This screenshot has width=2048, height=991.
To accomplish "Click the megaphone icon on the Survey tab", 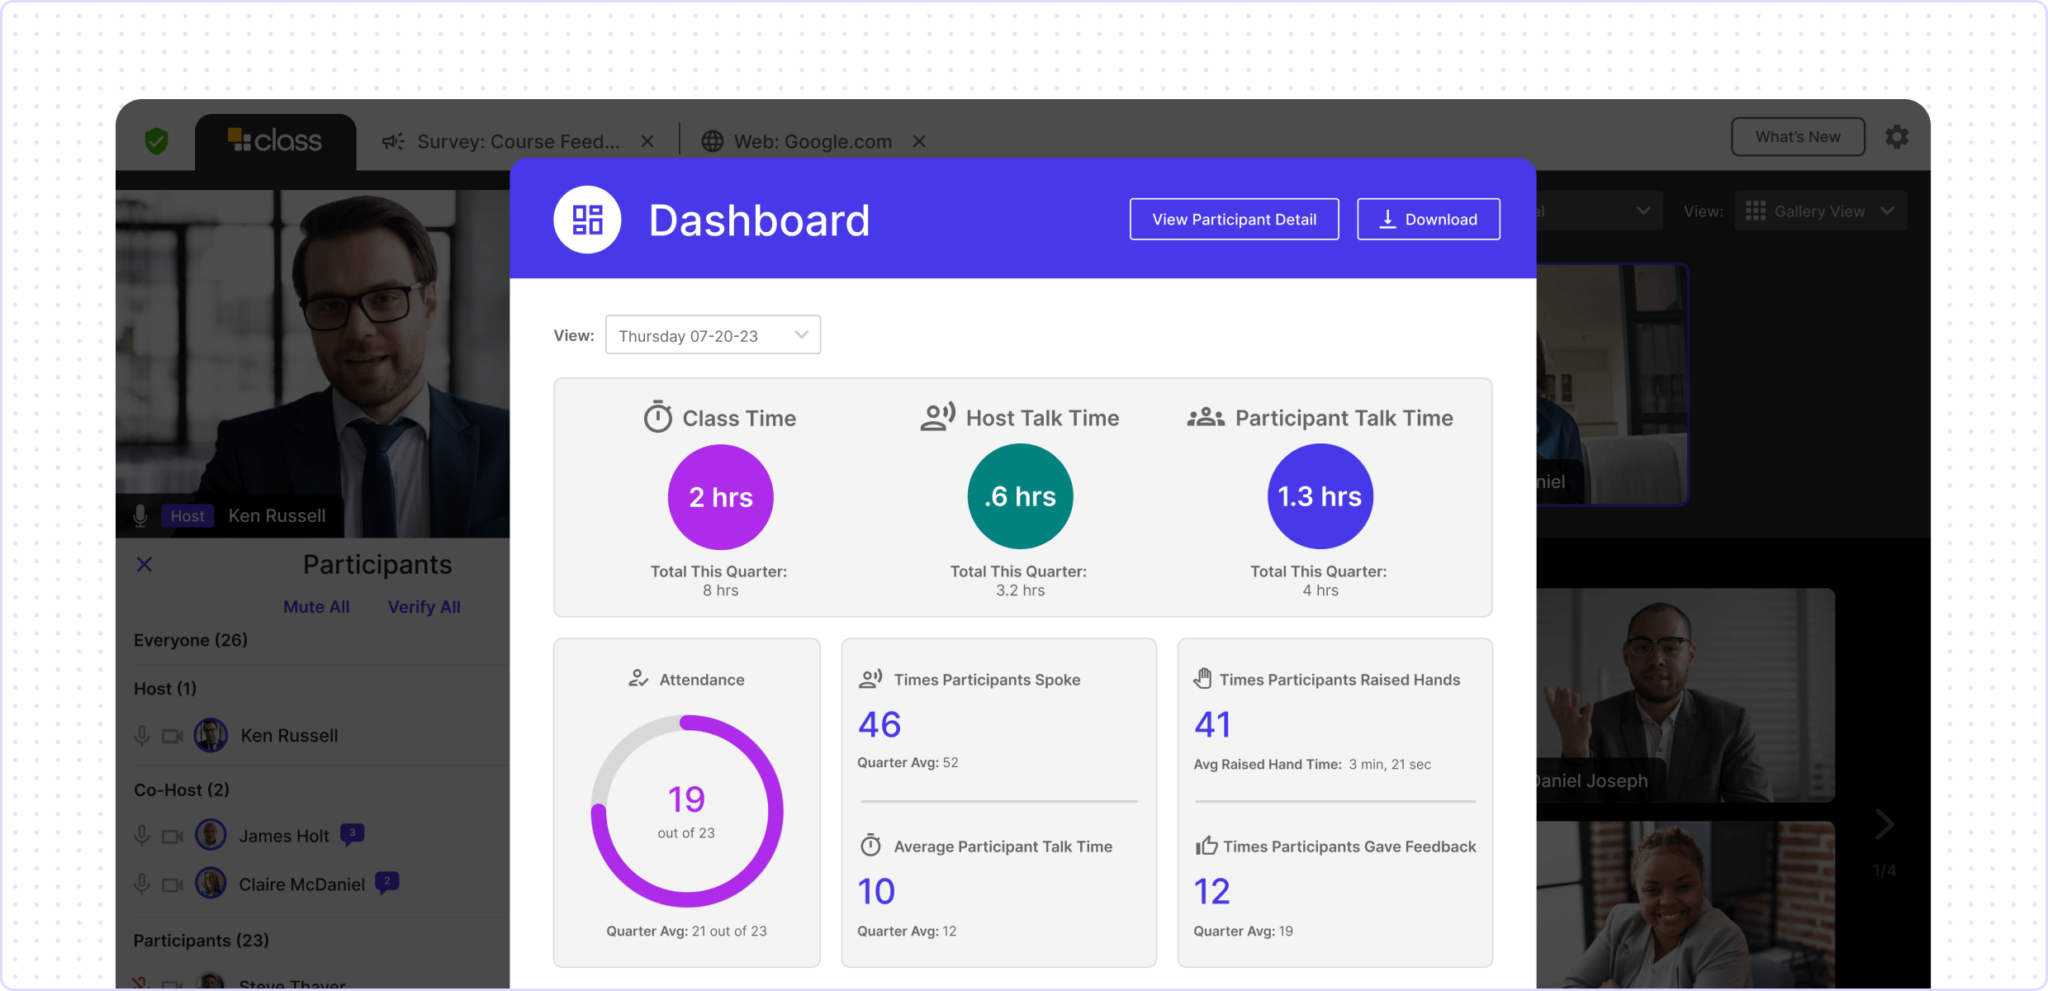I will (x=392, y=141).
